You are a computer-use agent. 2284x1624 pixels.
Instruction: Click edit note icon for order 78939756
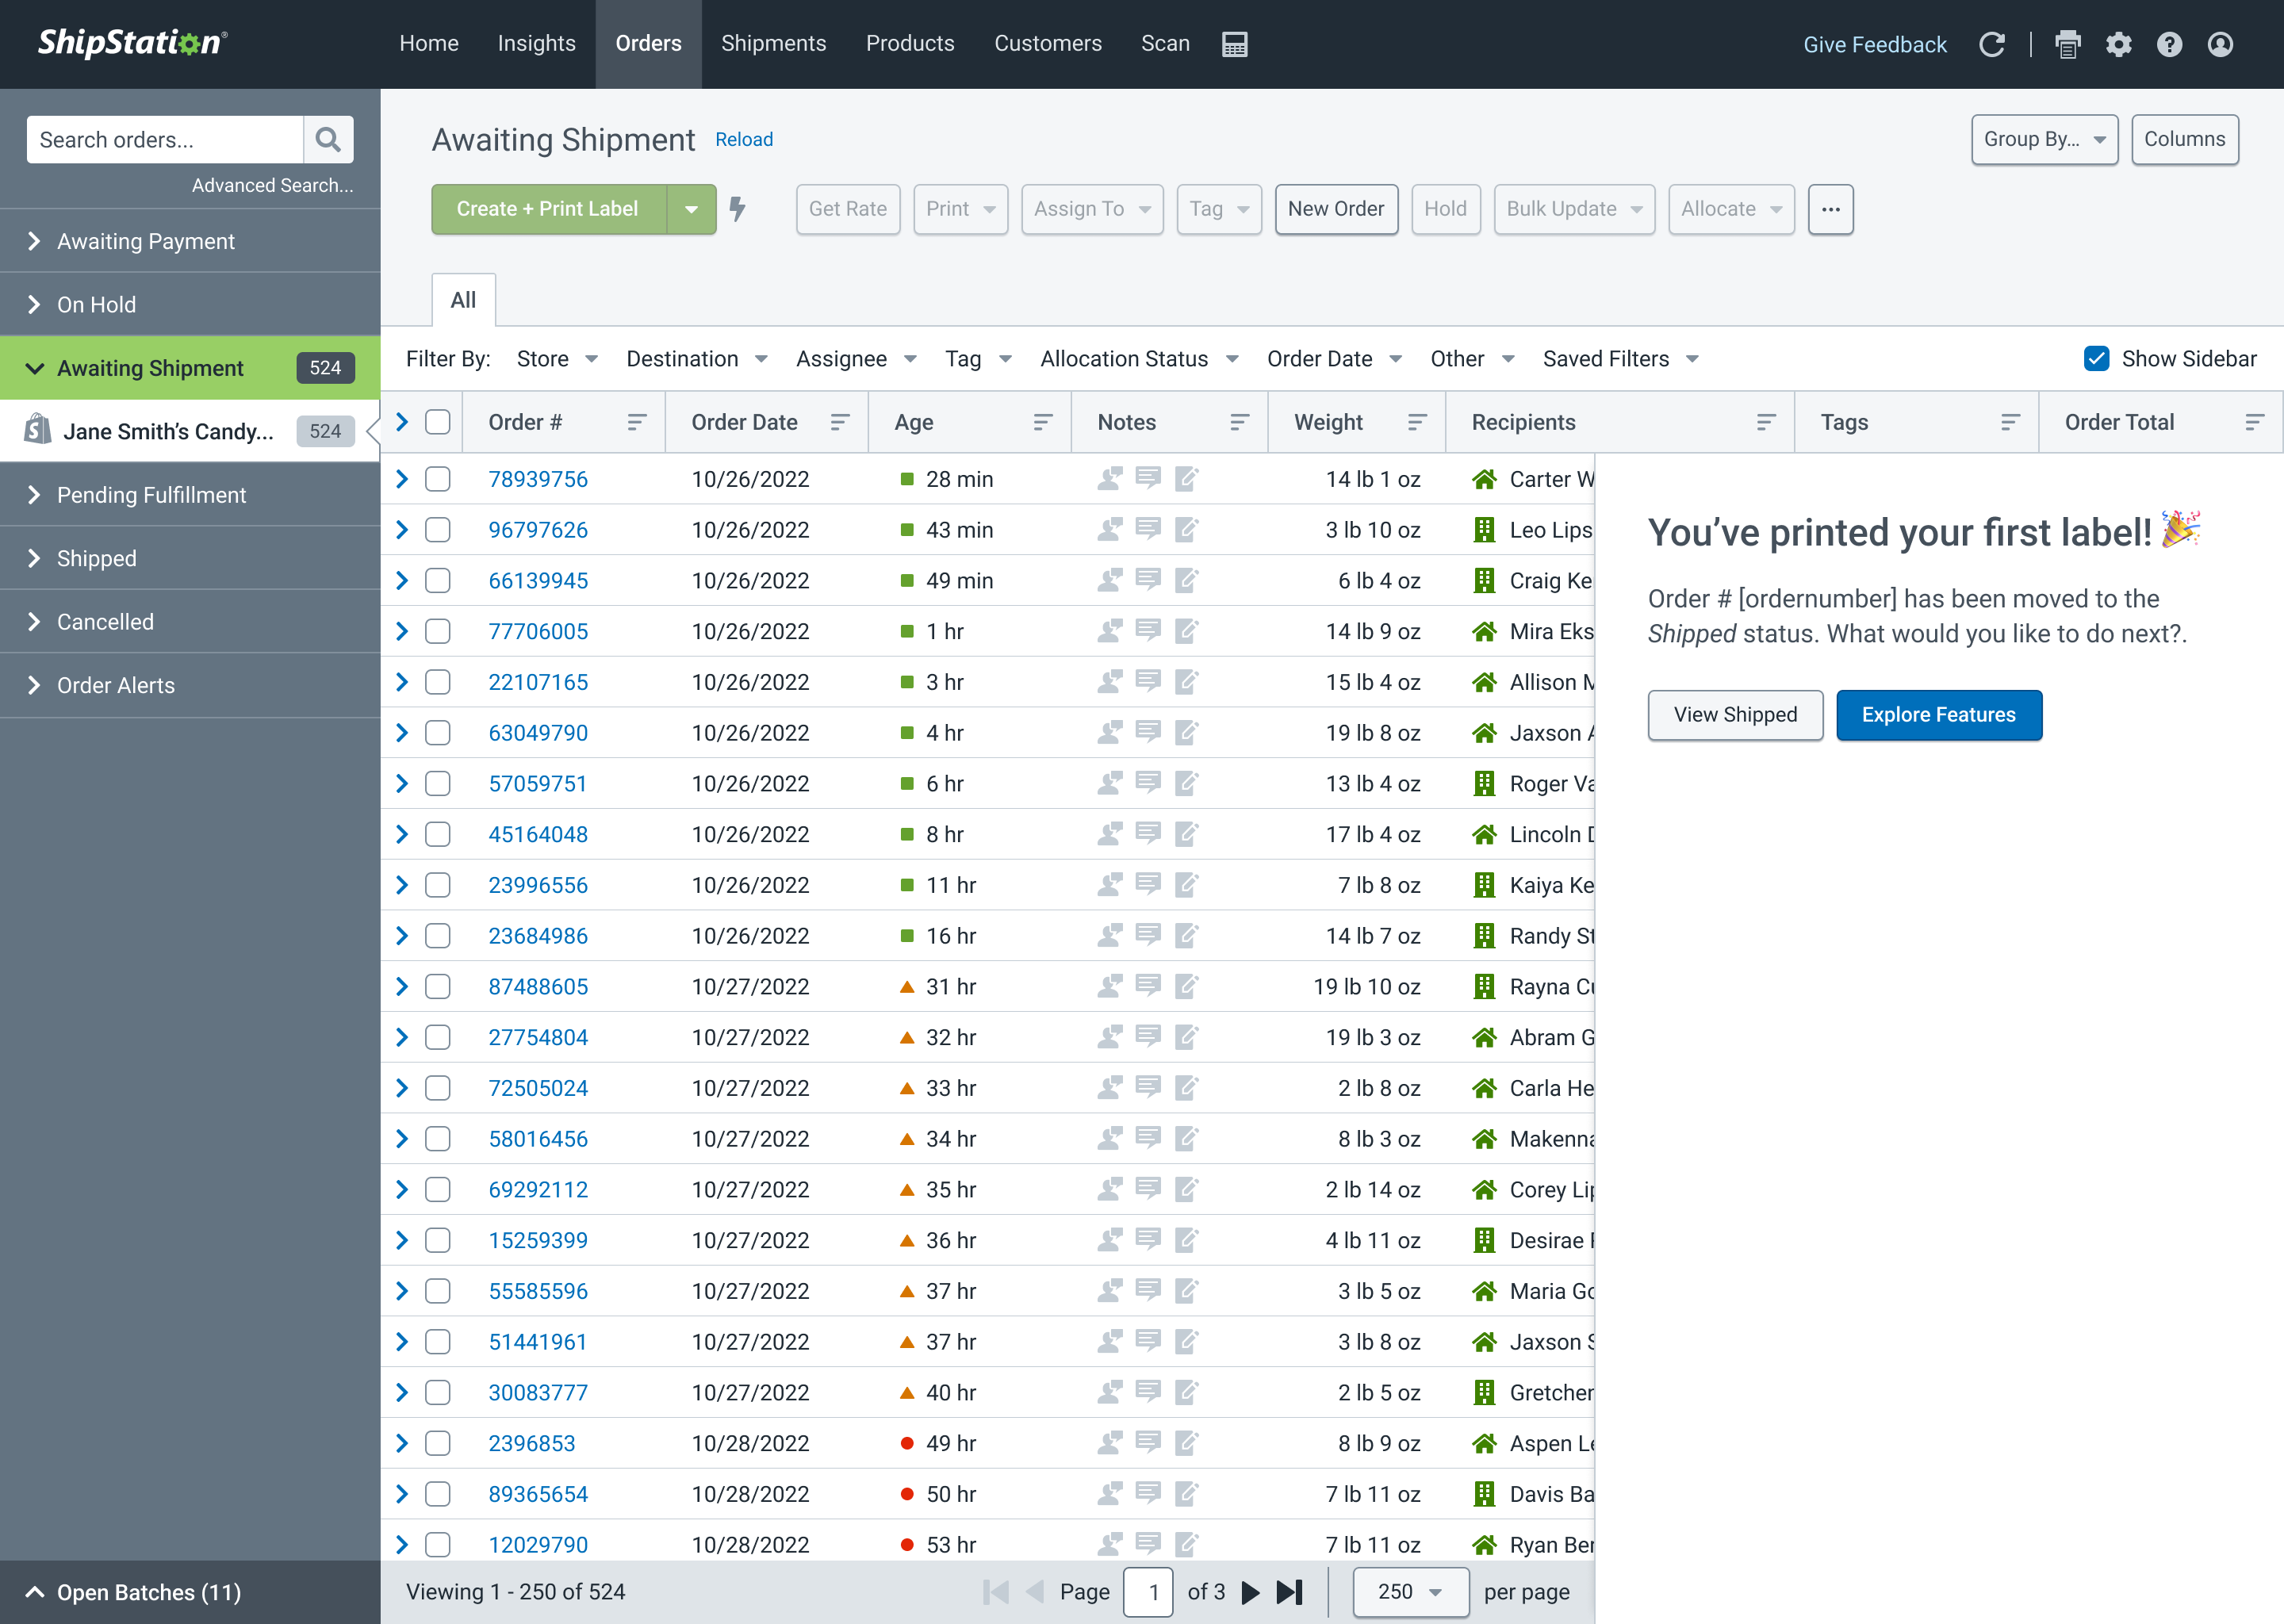tap(1186, 479)
